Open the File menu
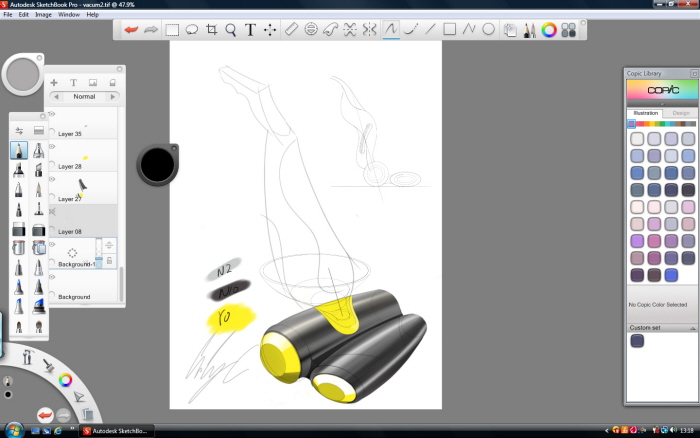Image resolution: width=700 pixels, height=438 pixels. point(8,15)
